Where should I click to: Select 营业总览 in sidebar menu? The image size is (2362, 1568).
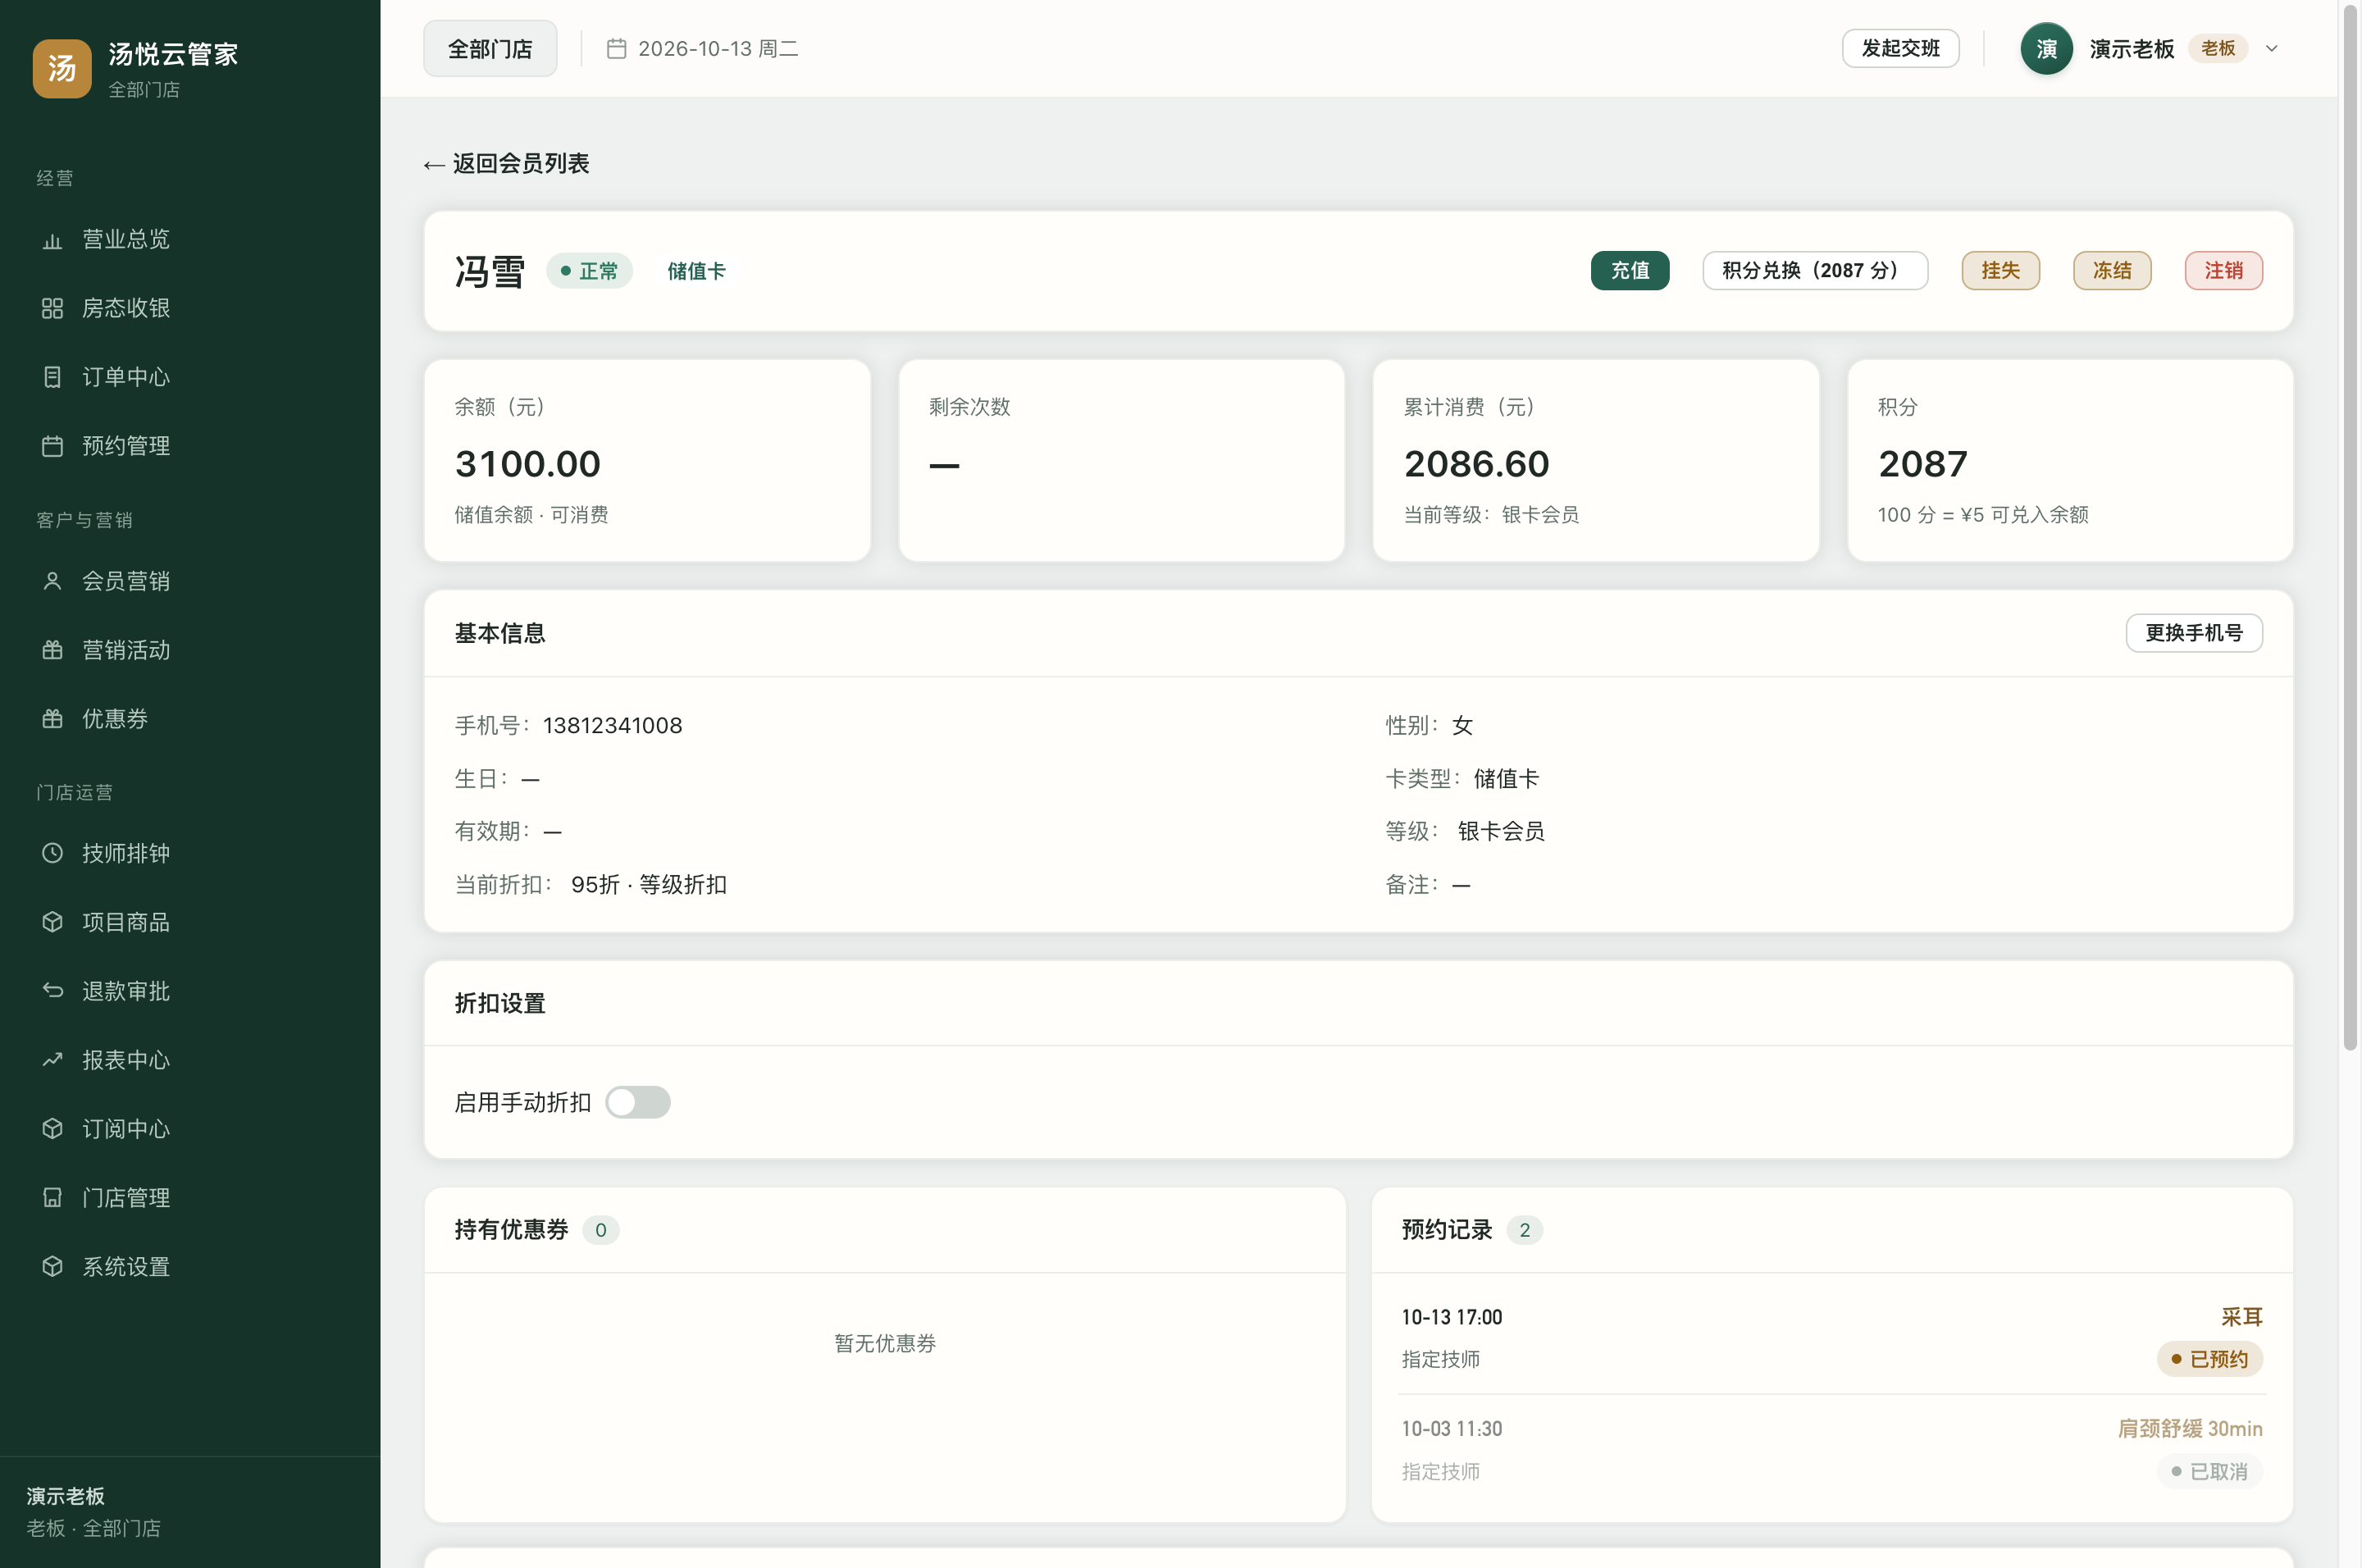190,240
